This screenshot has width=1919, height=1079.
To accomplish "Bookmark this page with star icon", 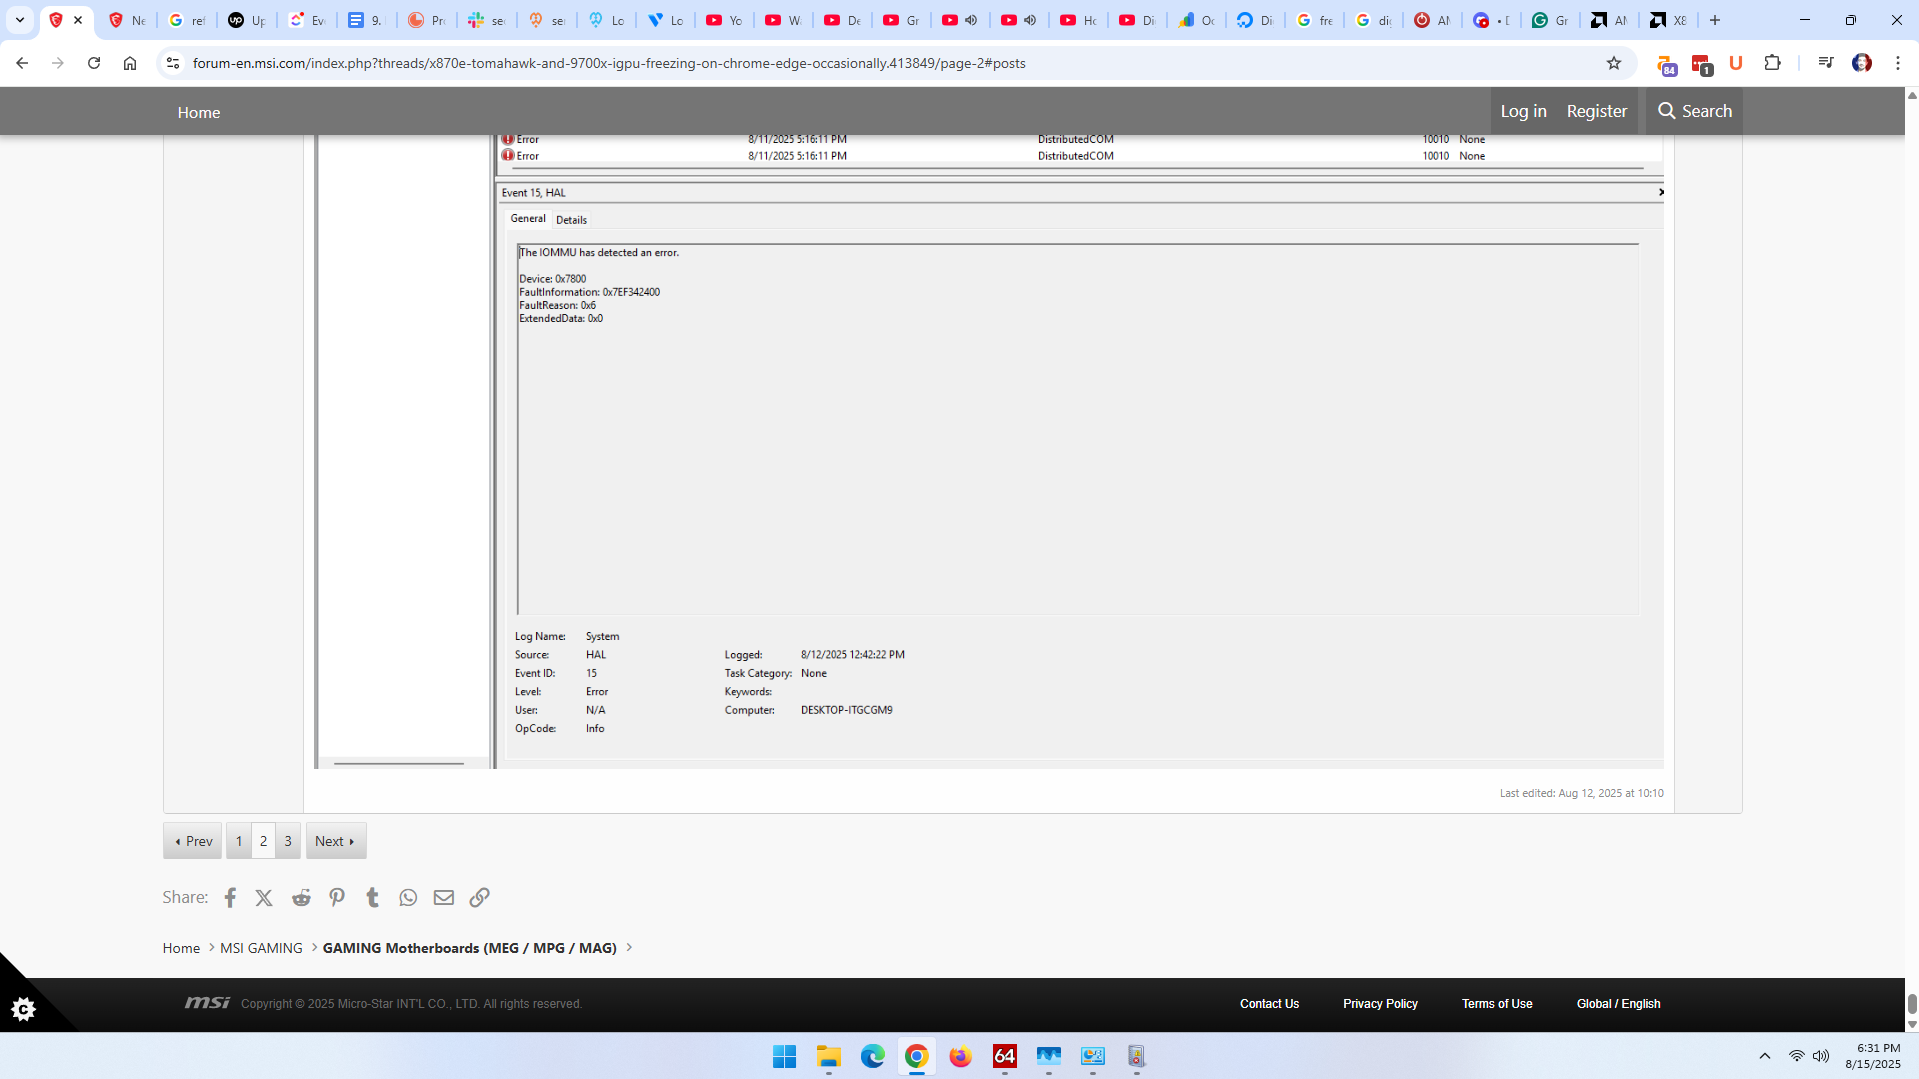I will [1614, 63].
